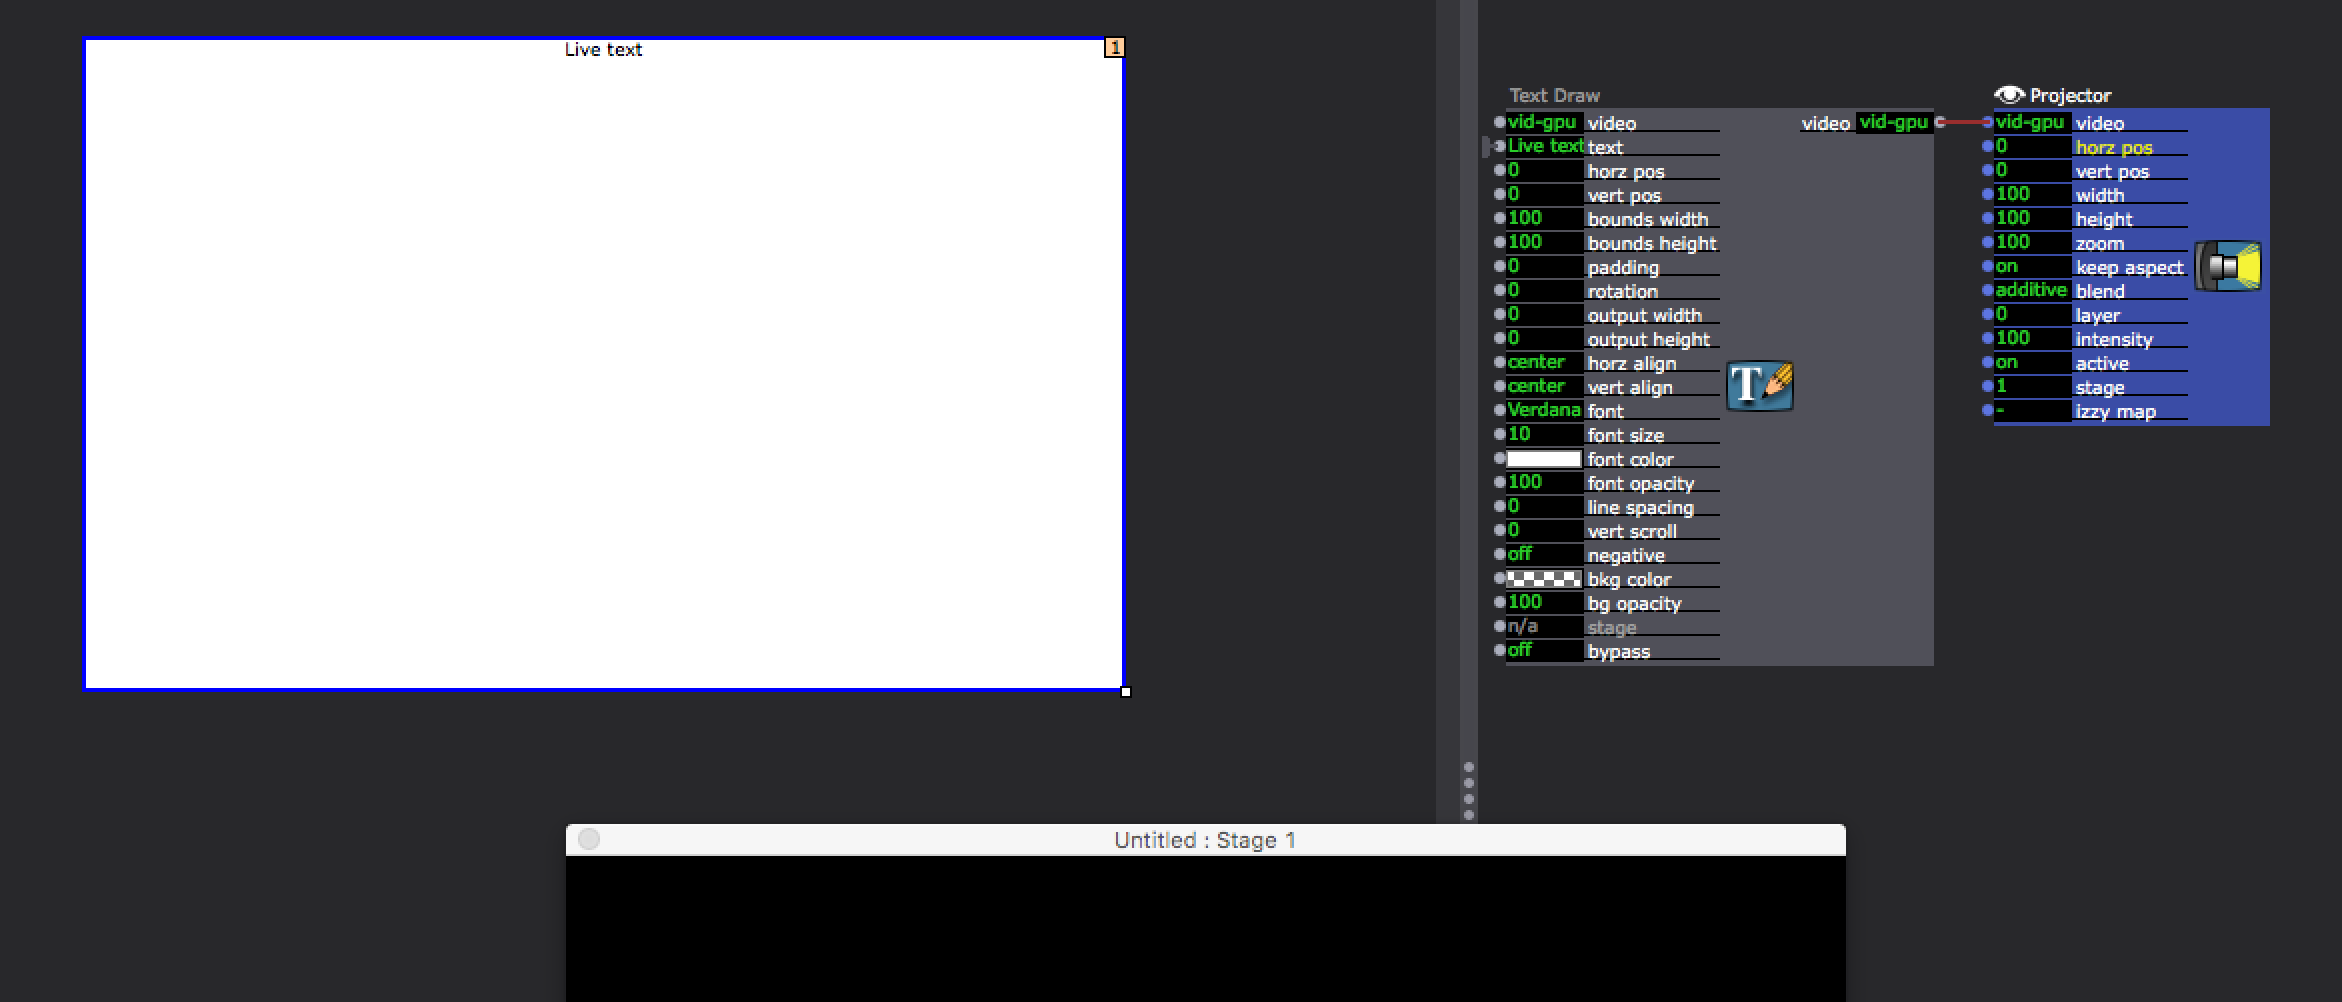Click the Projector height value 100
Screen dimensions: 2342x1002
click(x=2033, y=218)
